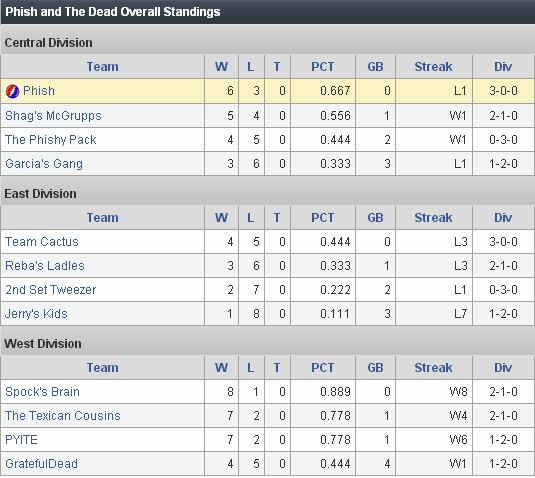This screenshot has height=478, width=535.
Task: Open Garcia's Gang team page
Action: point(44,164)
